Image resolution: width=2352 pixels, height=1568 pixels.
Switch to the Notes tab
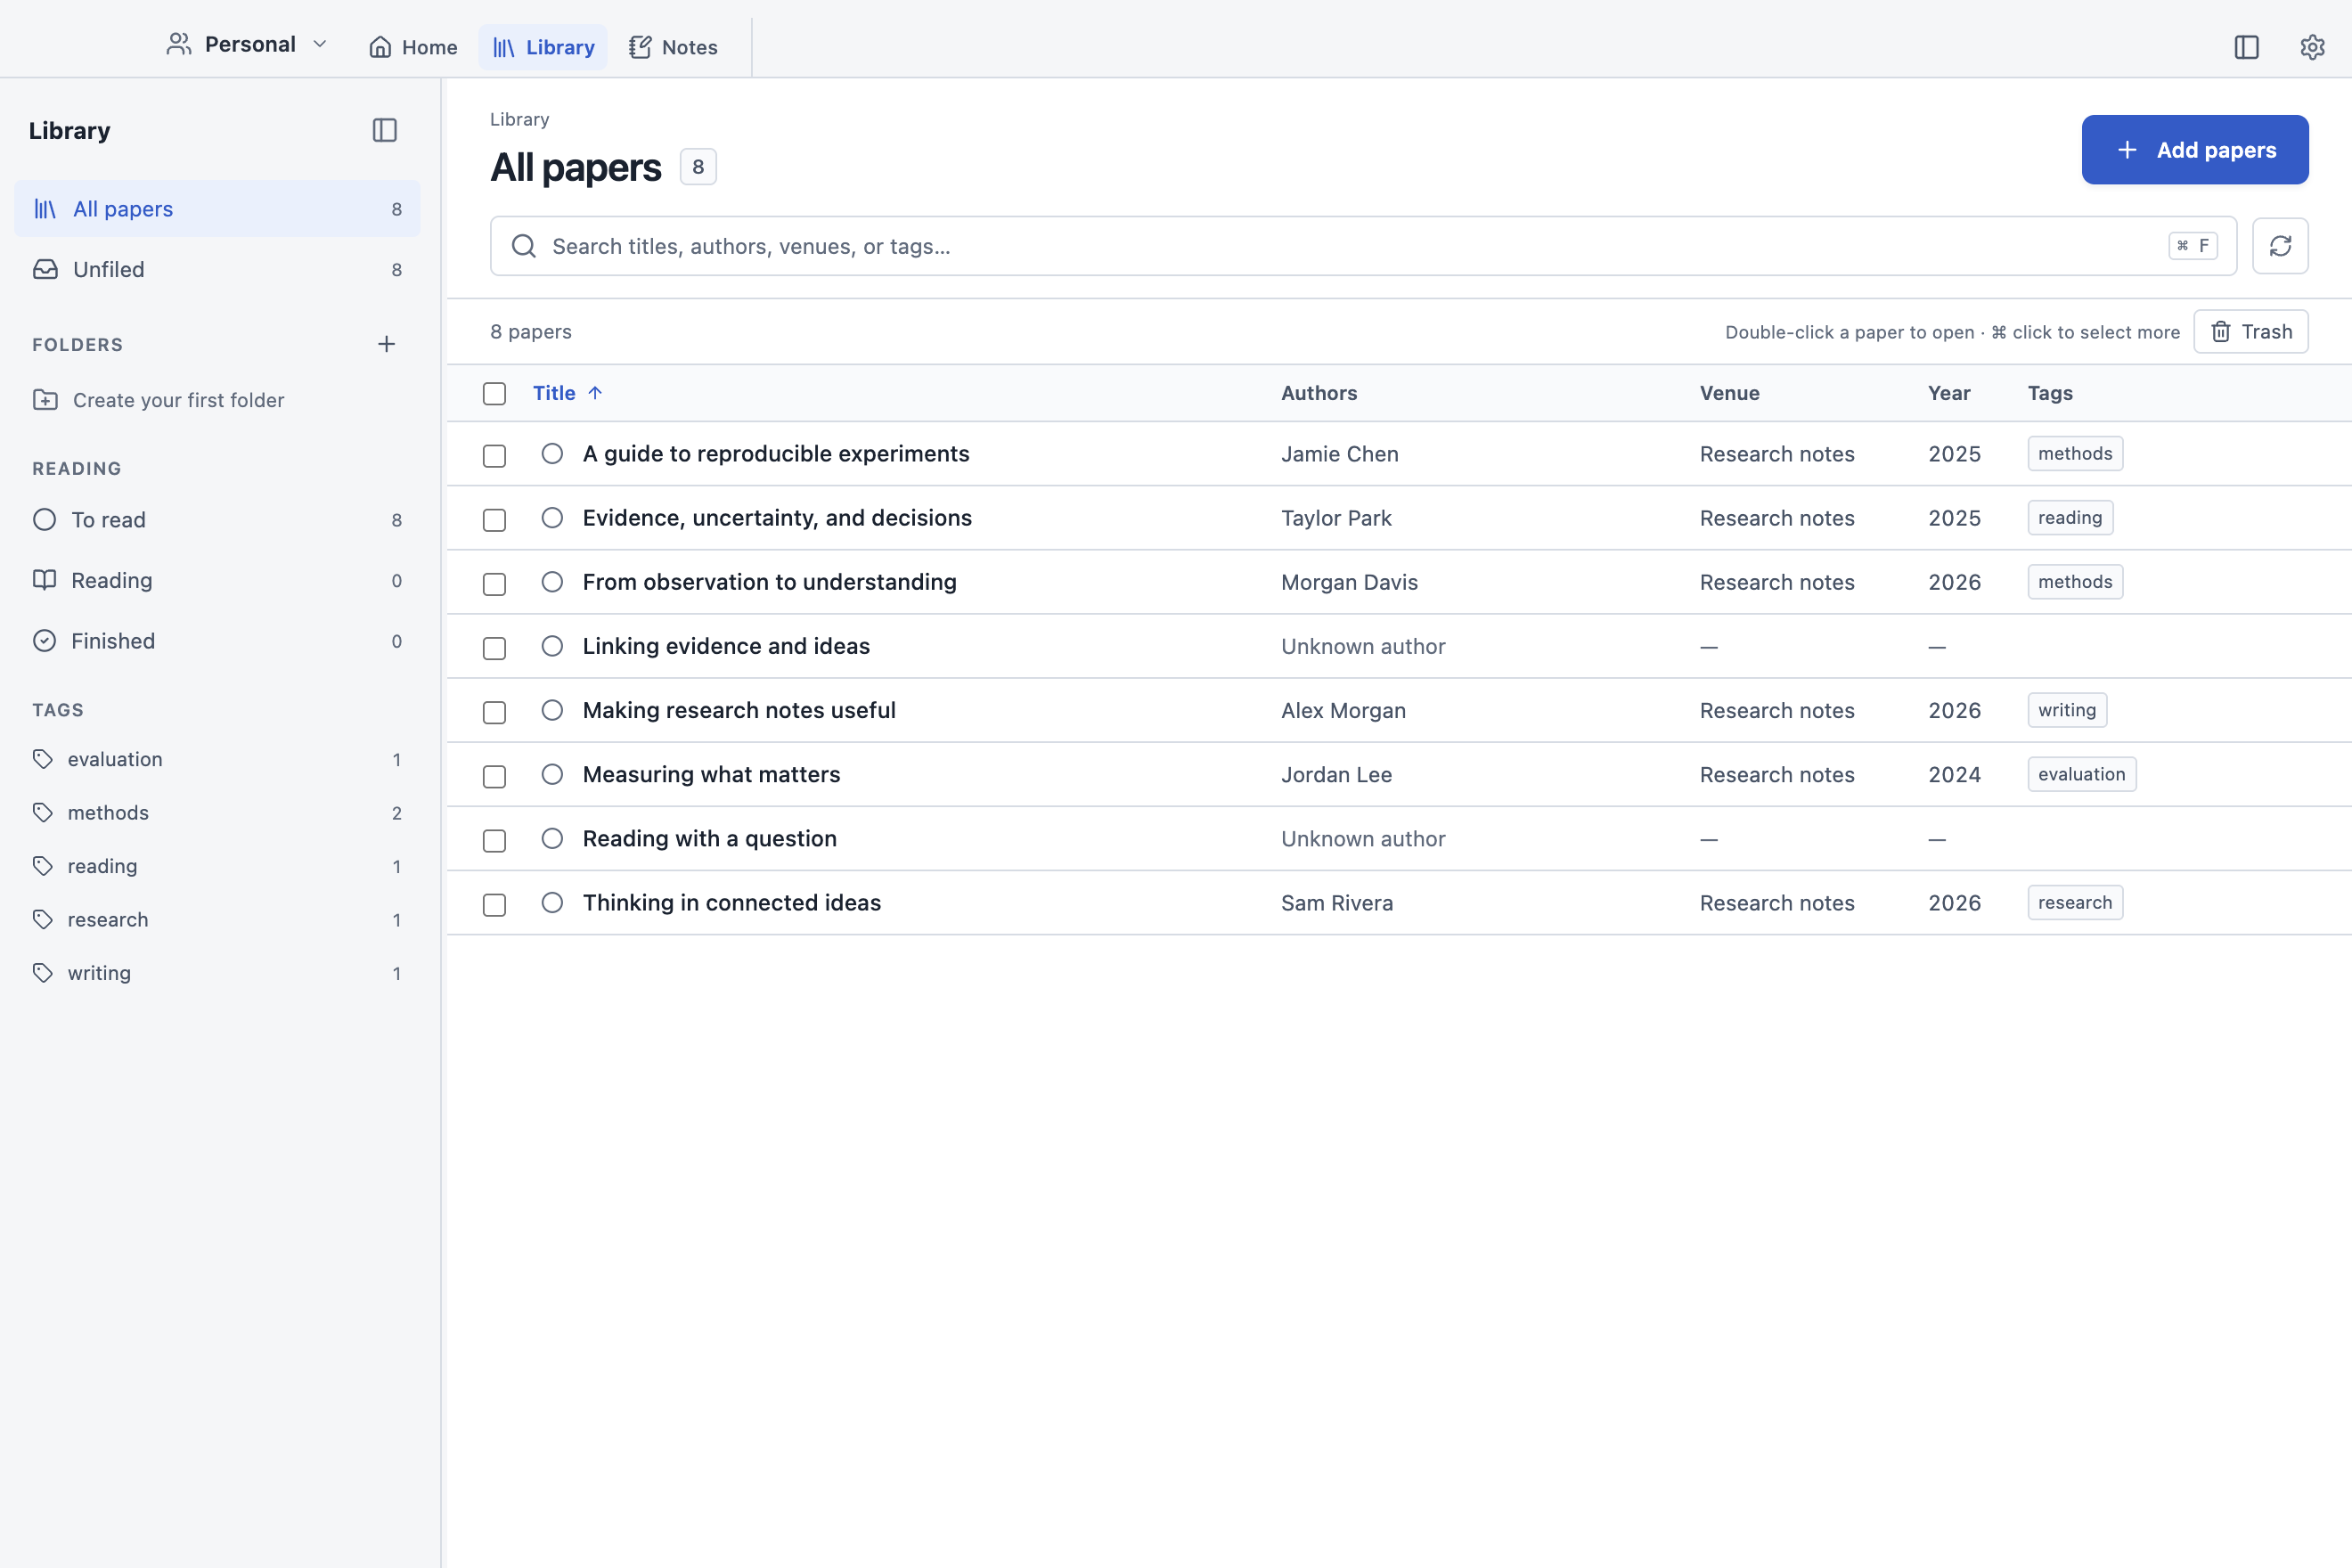pos(673,47)
